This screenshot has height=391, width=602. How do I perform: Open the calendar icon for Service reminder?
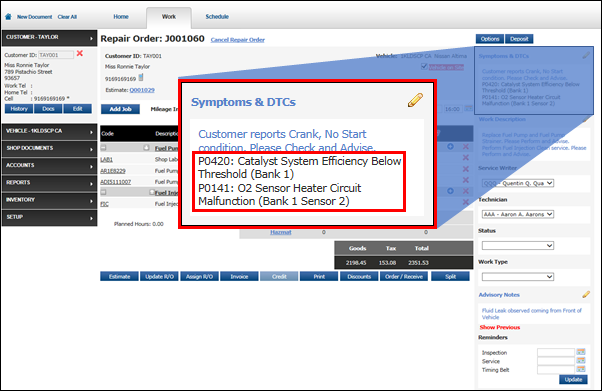point(581,361)
